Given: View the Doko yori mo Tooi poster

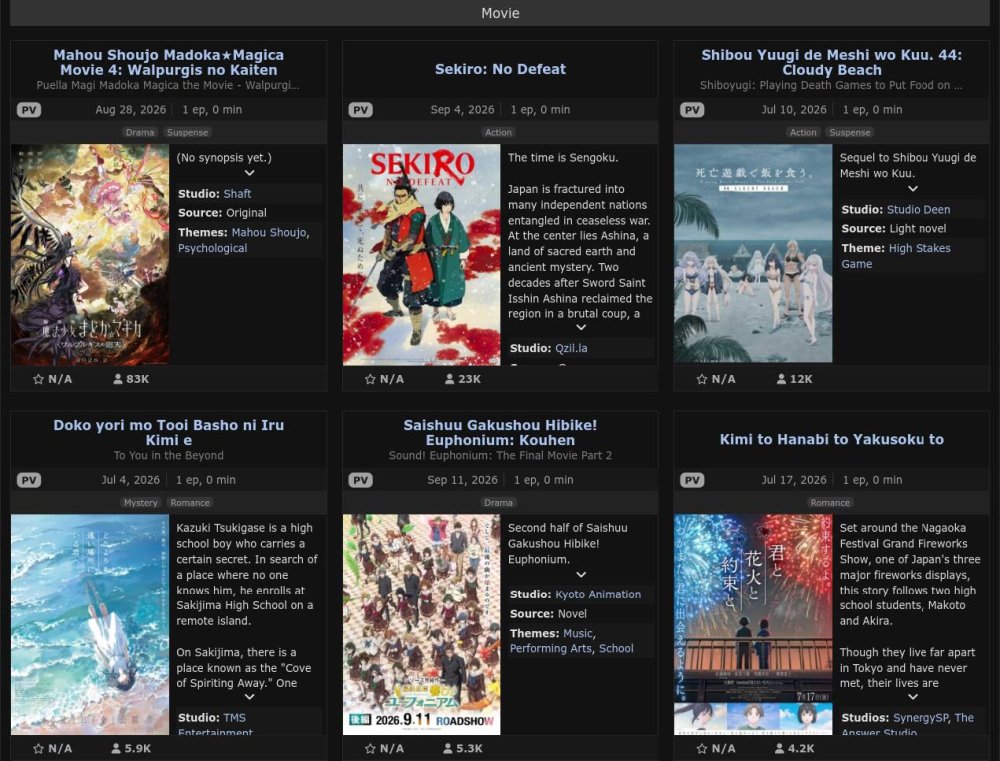Looking at the screenshot, I should [x=90, y=624].
